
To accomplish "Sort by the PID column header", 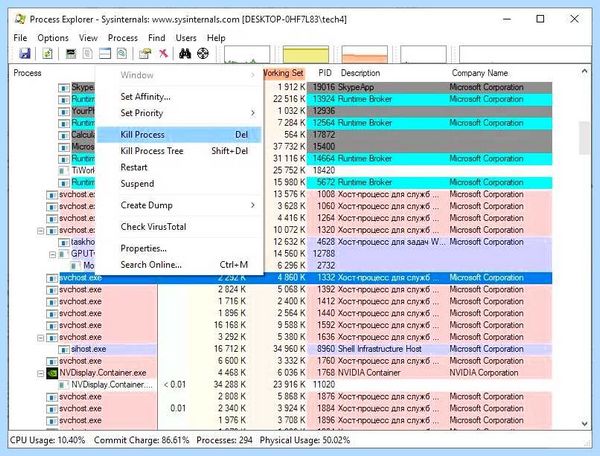I will (325, 73).
